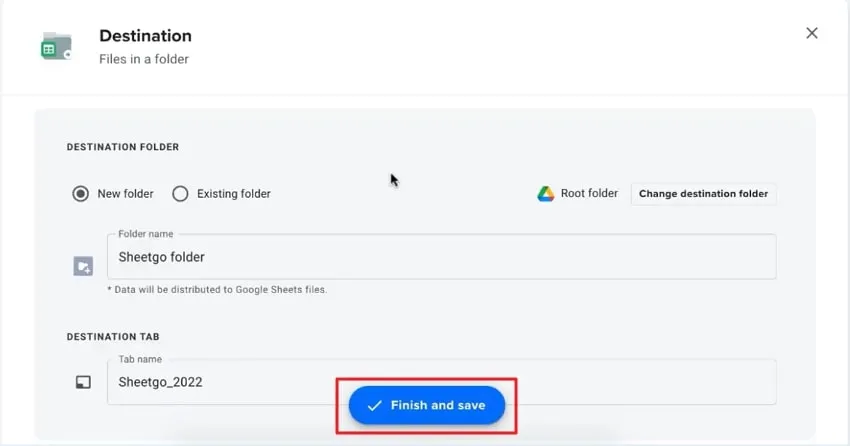Screen dimensions: 850x446
Task: Click the Destination spreadsheet folder icon
Action: click(56, 47)
